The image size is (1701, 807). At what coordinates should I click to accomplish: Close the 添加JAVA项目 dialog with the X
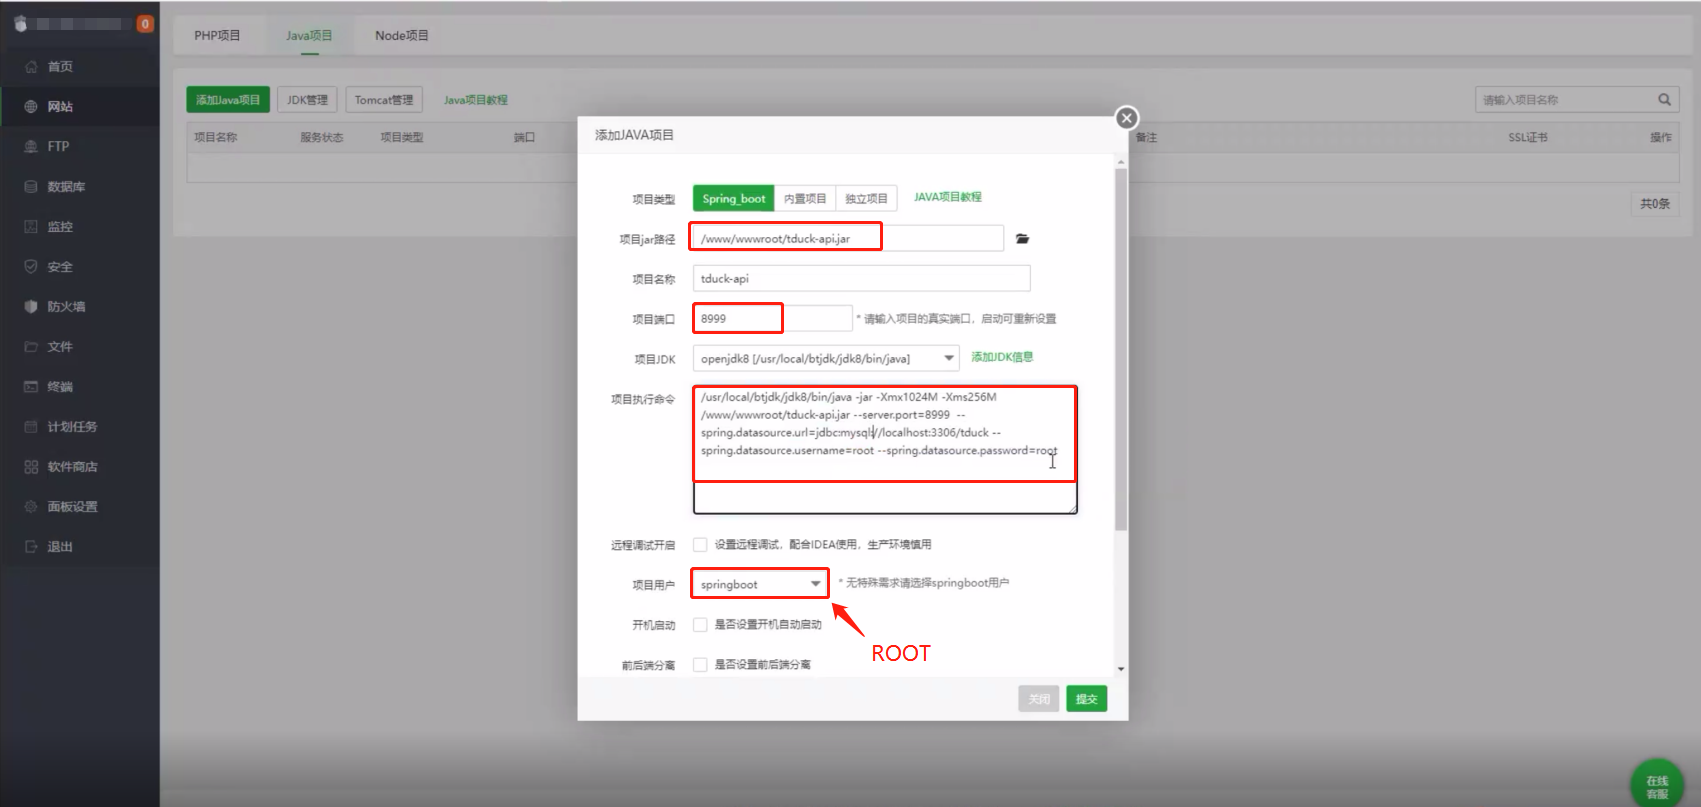point(1127,118)
